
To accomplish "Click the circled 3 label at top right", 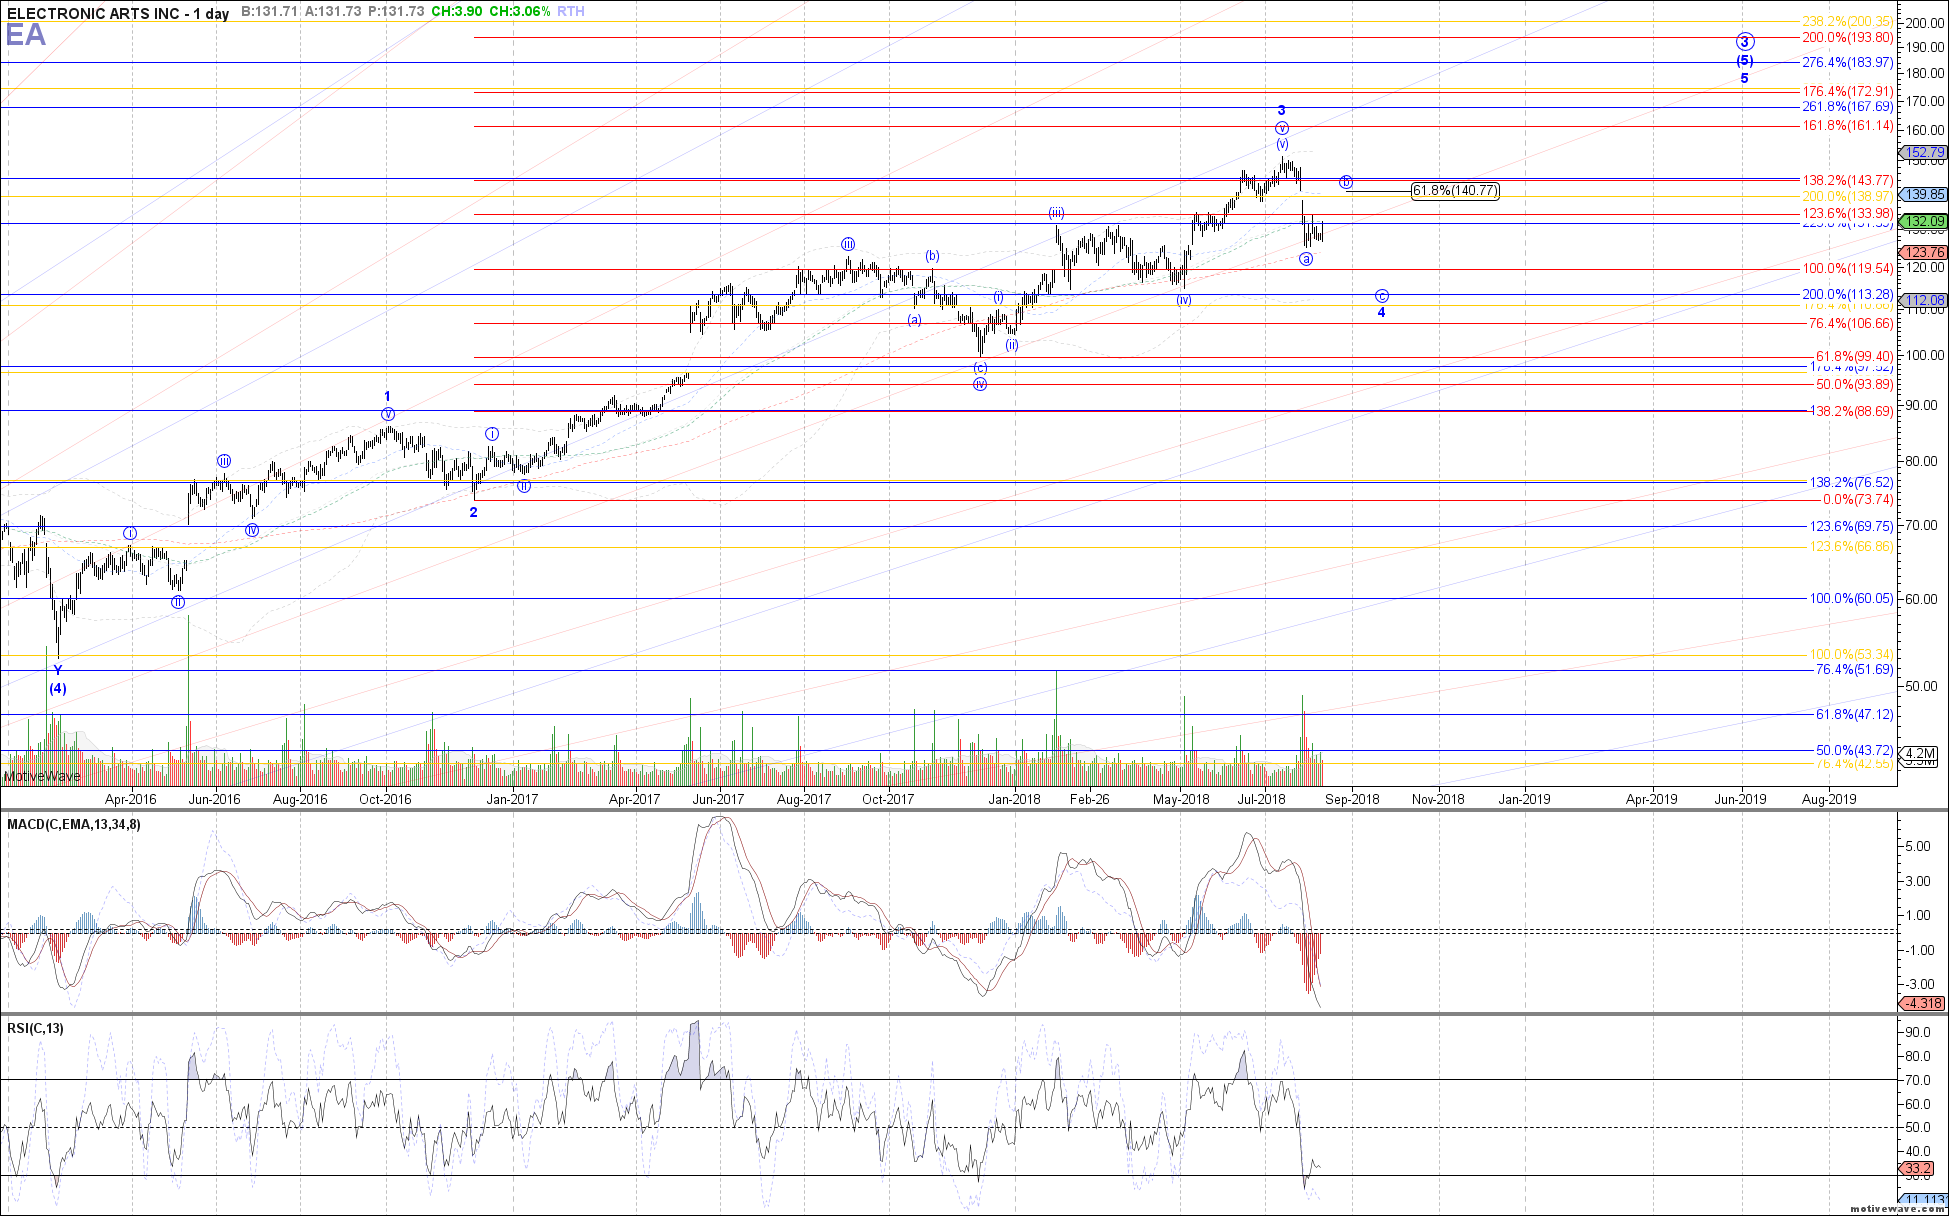I will (x=1744, y=42).
